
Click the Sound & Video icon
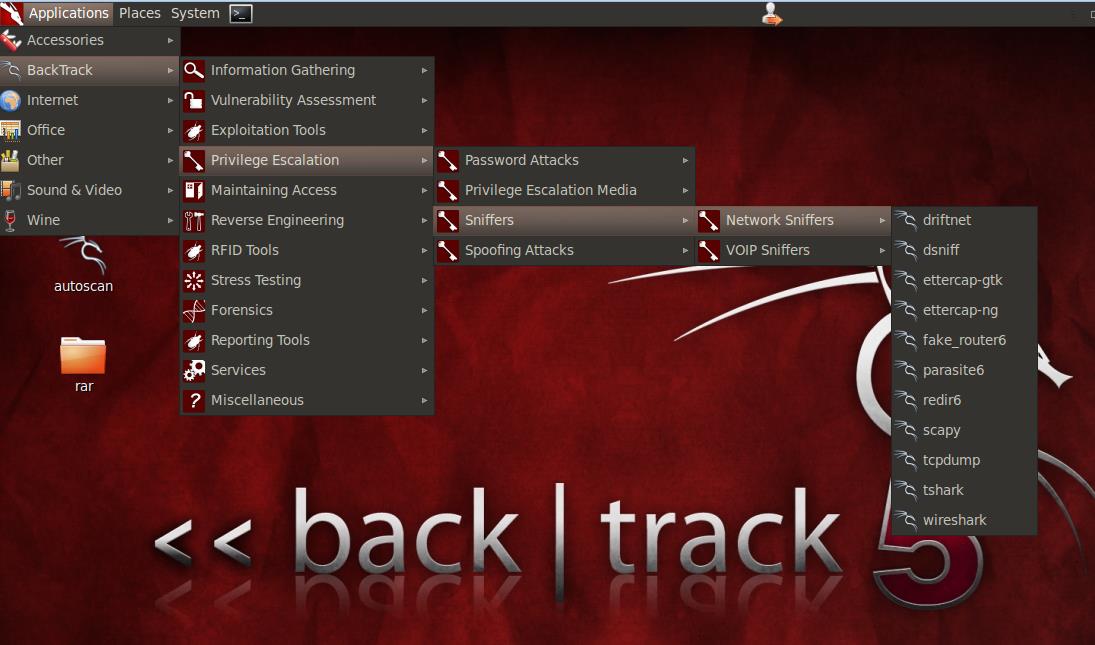[x=10, y=191]
